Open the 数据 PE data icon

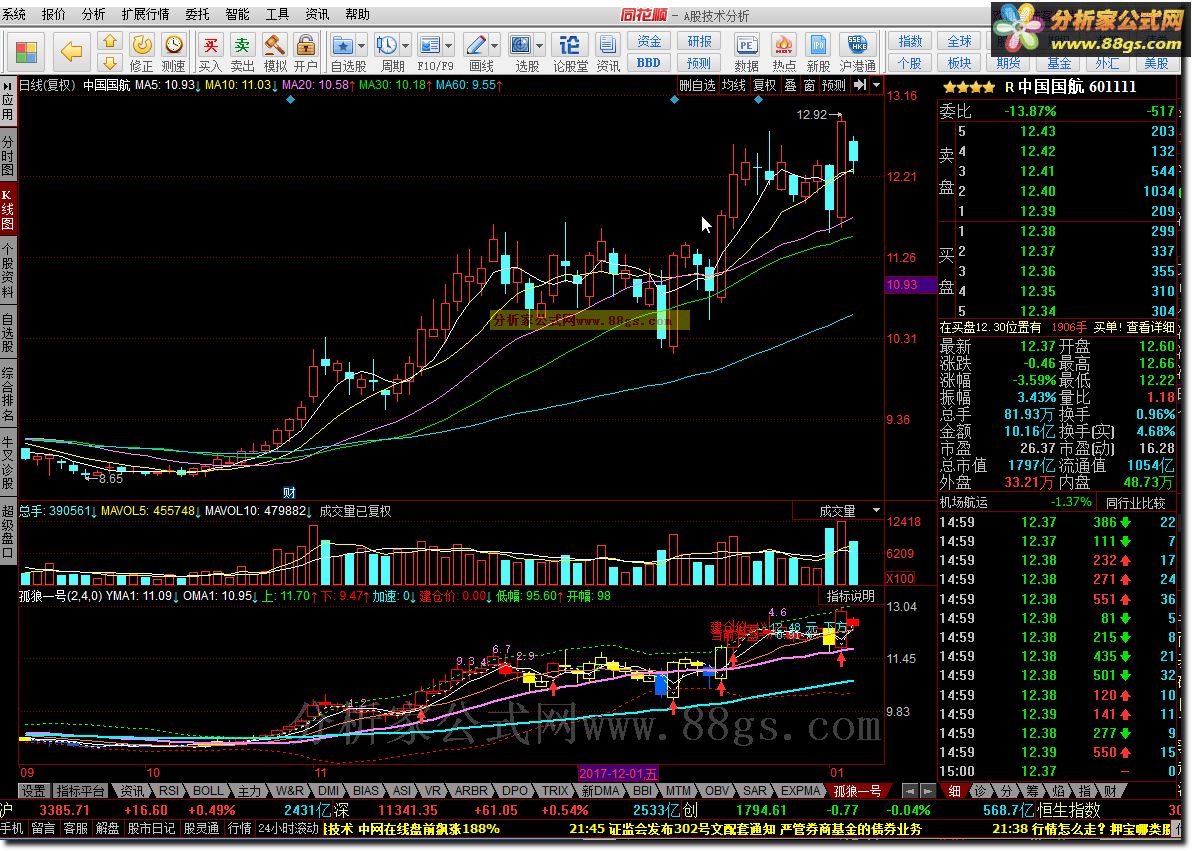coord(746,53)
